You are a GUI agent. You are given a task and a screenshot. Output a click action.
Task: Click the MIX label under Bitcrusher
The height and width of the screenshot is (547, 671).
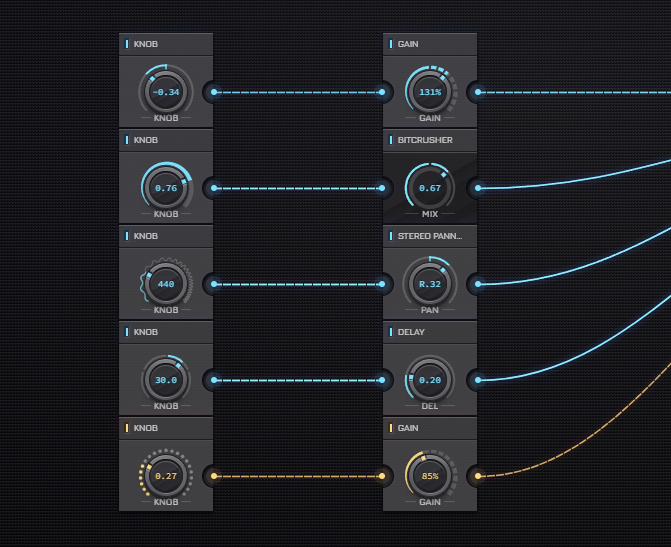430,214
